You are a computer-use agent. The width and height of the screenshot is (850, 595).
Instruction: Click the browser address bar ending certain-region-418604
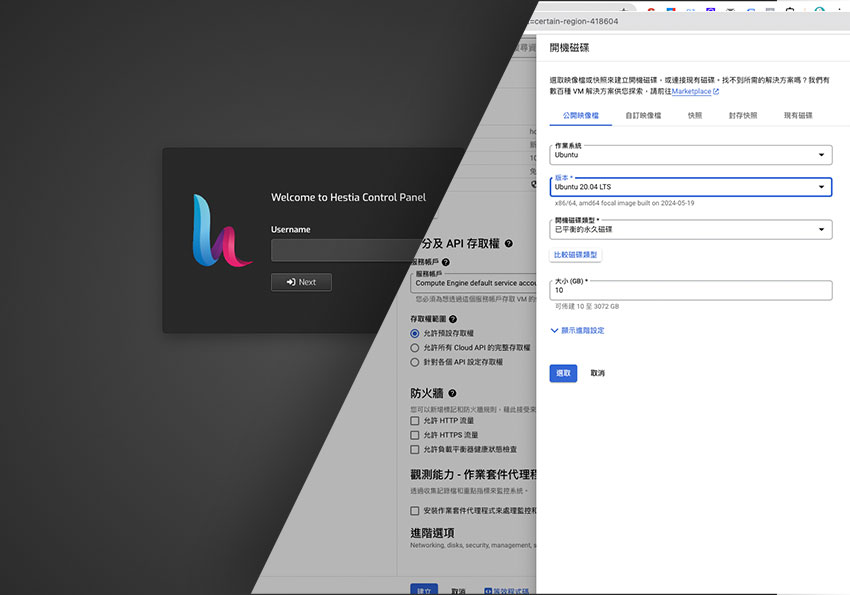(x=575, y=22)
